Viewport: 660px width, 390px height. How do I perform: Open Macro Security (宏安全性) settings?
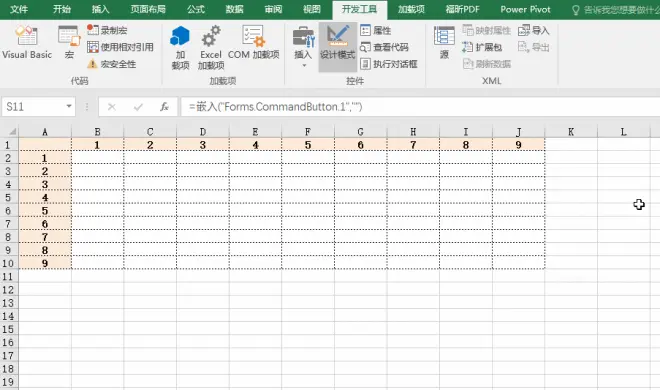click(112, 64)
